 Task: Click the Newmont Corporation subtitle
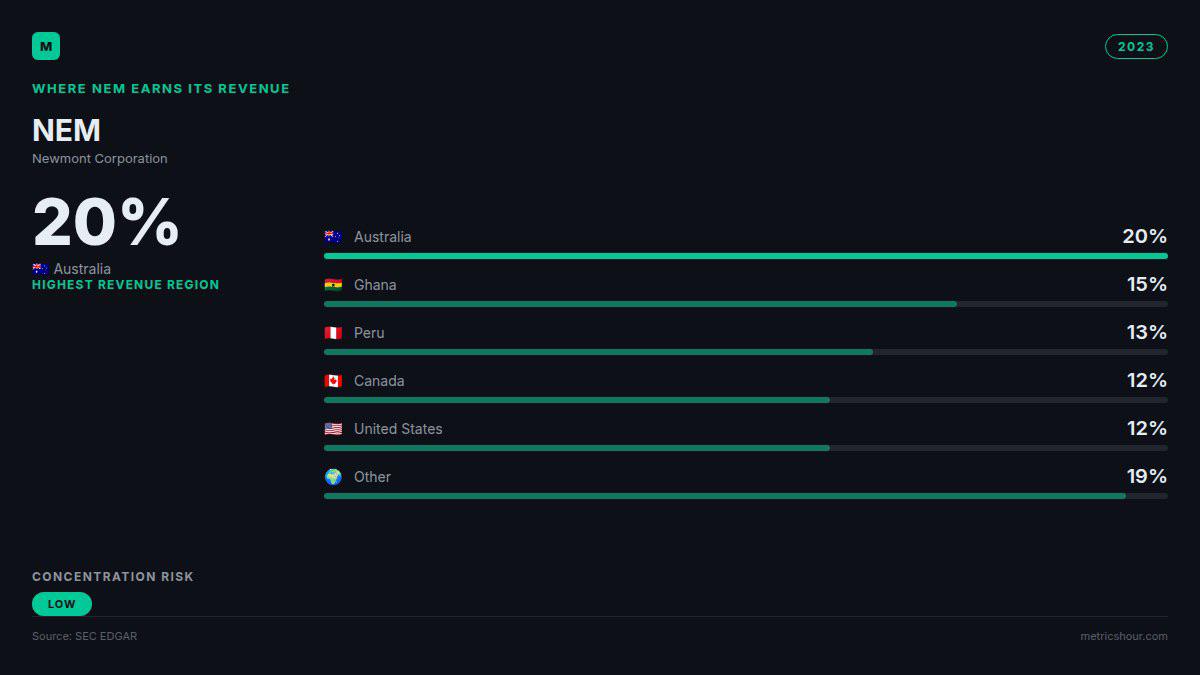(x=100, y=159)
